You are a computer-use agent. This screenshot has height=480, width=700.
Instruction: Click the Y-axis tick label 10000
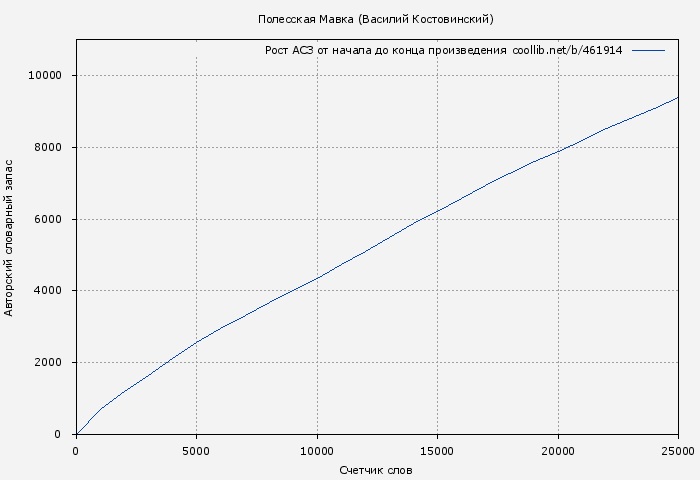[x=44, y=75]
